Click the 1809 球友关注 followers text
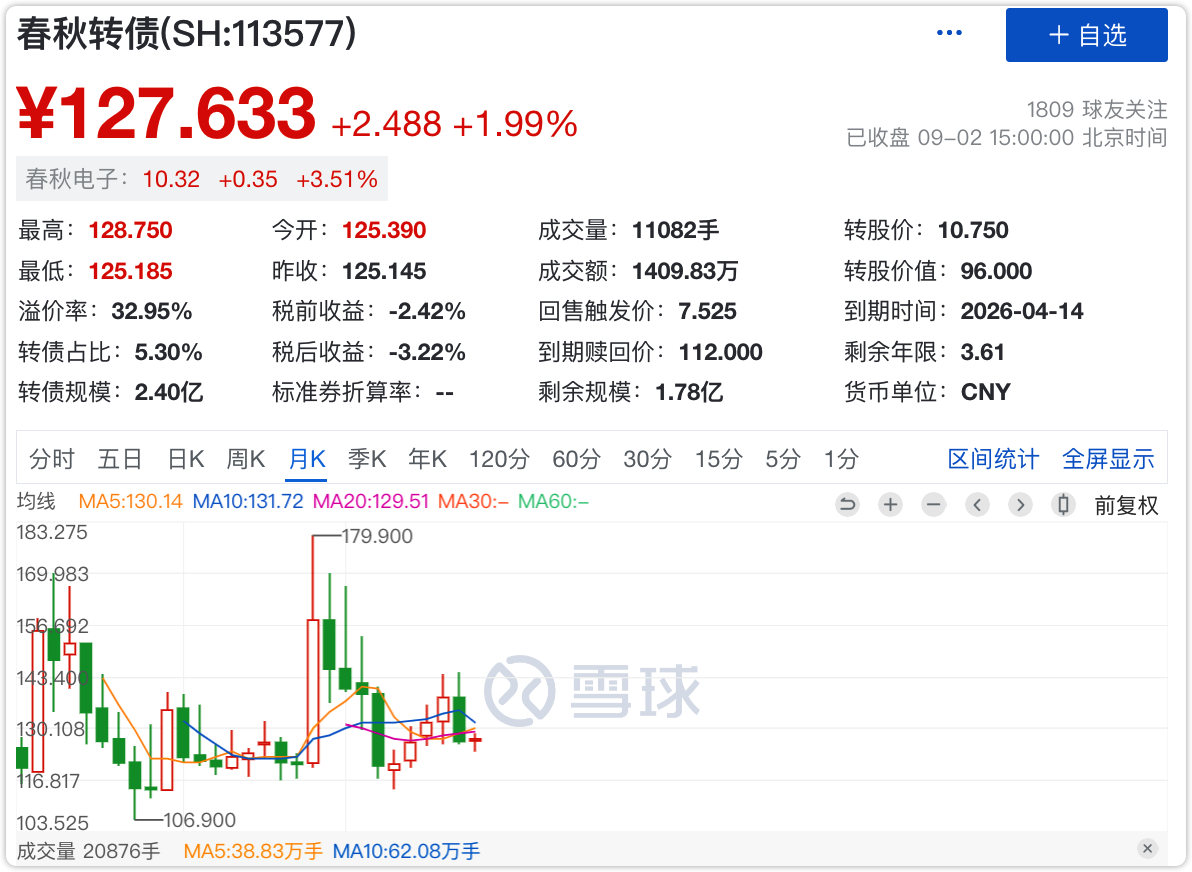 (x=1097, y=109)
